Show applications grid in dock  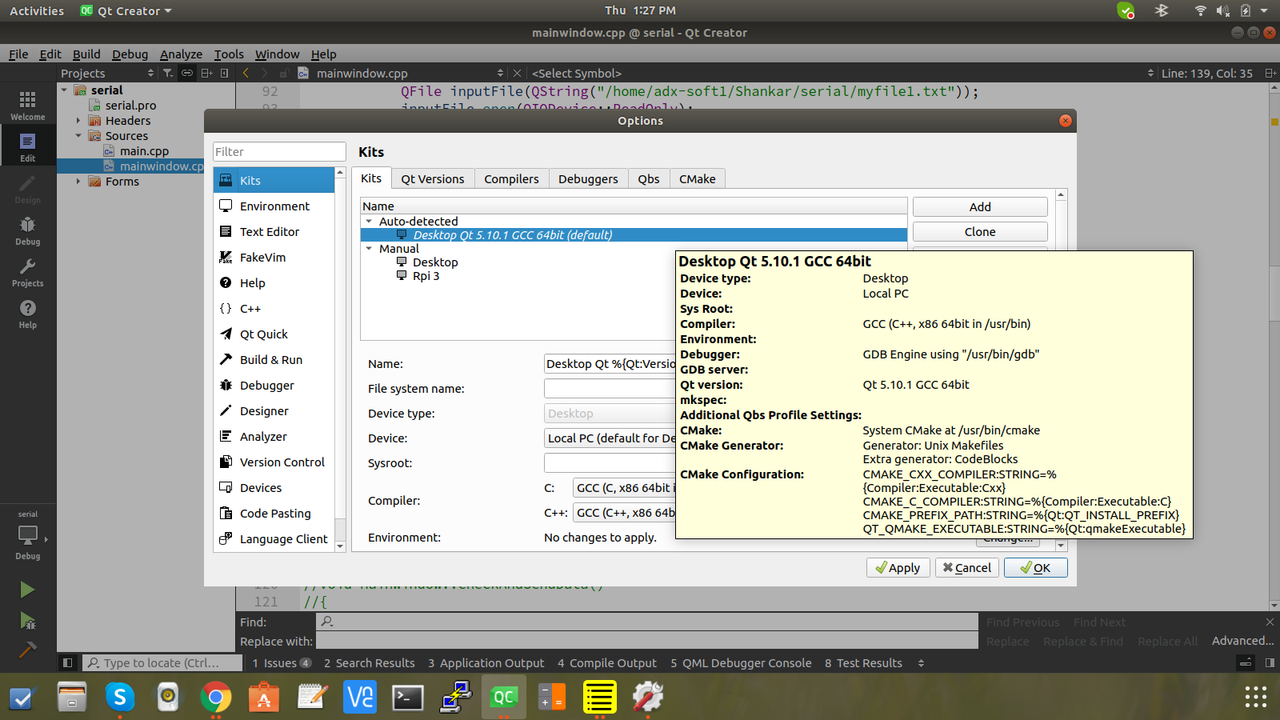[x=1255, y=697]
